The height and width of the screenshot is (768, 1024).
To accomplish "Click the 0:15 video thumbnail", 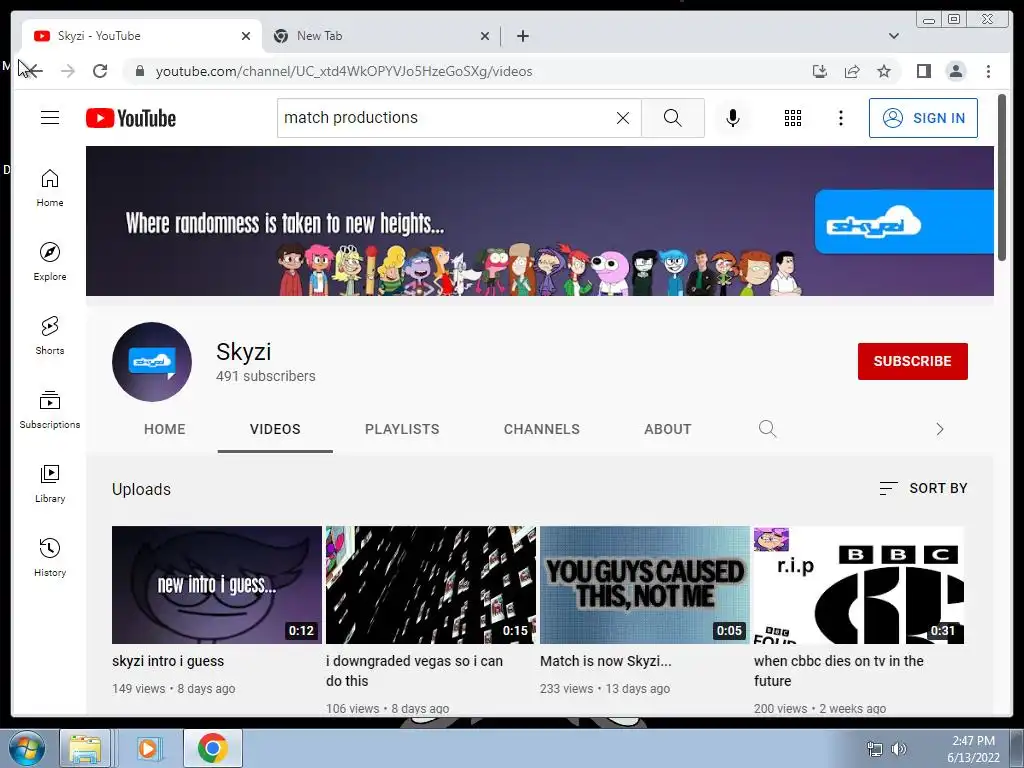I will [431, 584].
